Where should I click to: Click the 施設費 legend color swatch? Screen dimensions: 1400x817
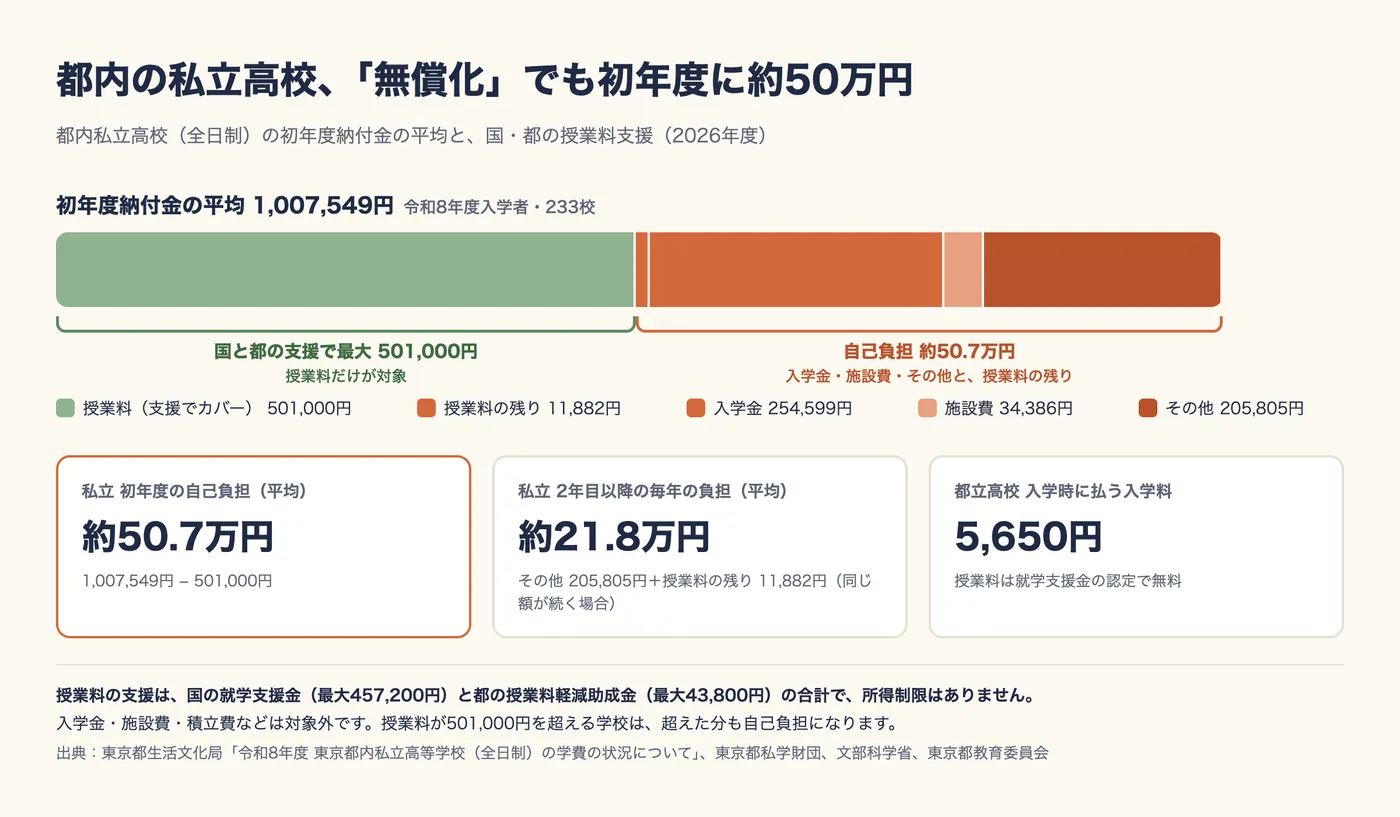coord(927,408)
